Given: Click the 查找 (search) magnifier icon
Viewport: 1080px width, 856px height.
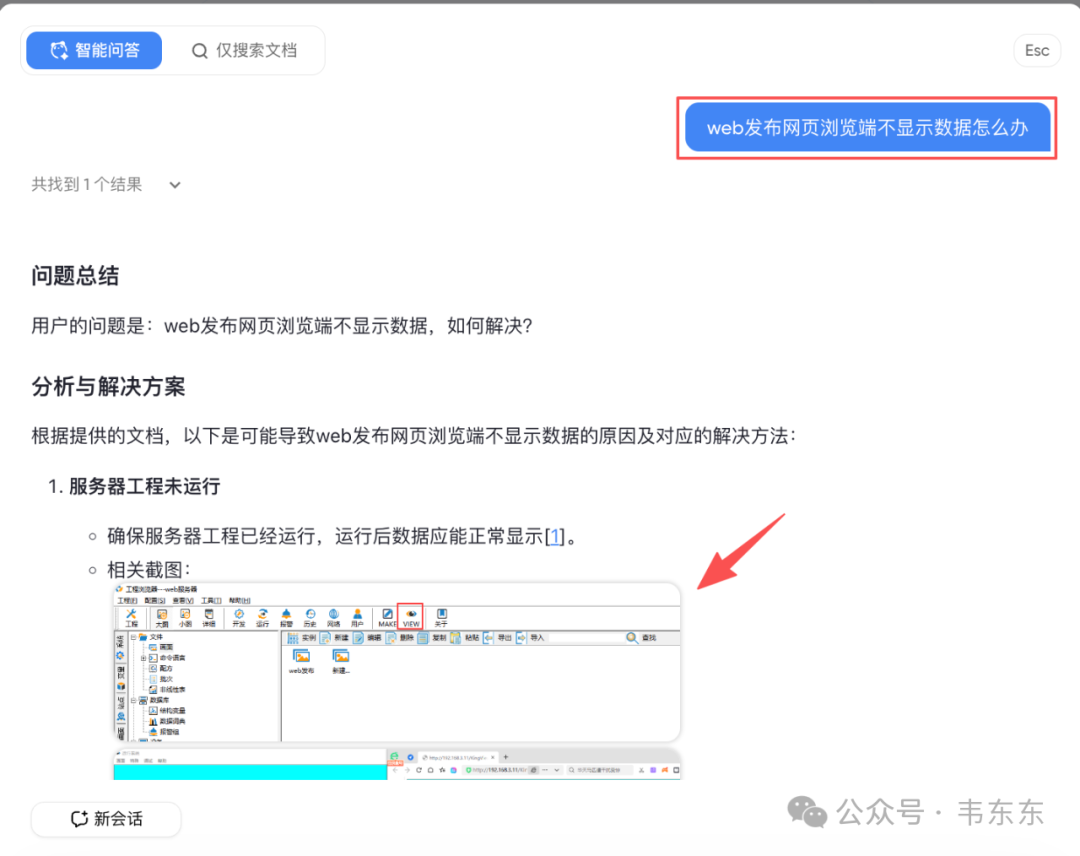Looking at the screenshot, I should (630, 637).
